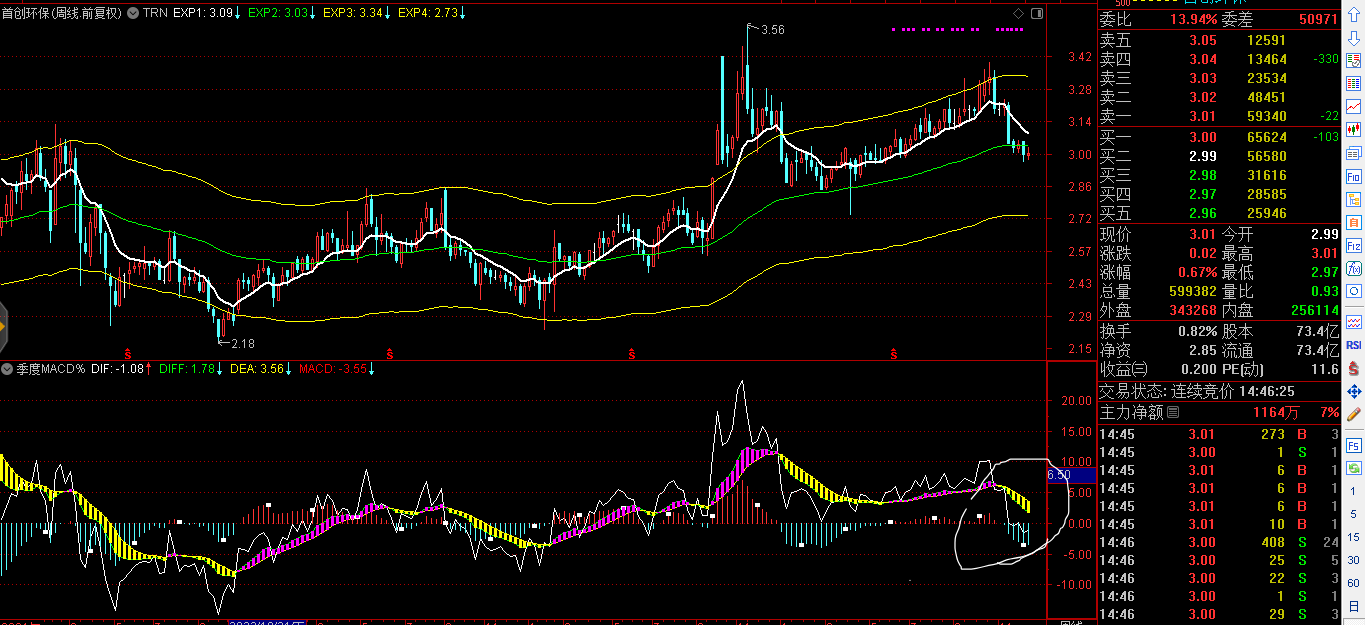Viewport: 1365px width, 625px height.
Task: Expand the dropdown beside 季度MACD% indicator title
Action: [7, 369]
